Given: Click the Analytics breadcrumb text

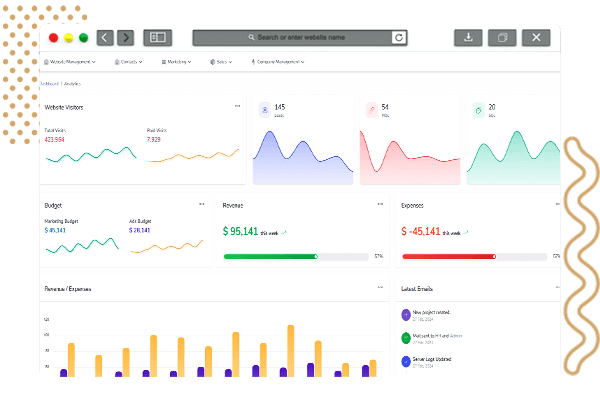Looking at the screenshot, I should coord(72,83).
